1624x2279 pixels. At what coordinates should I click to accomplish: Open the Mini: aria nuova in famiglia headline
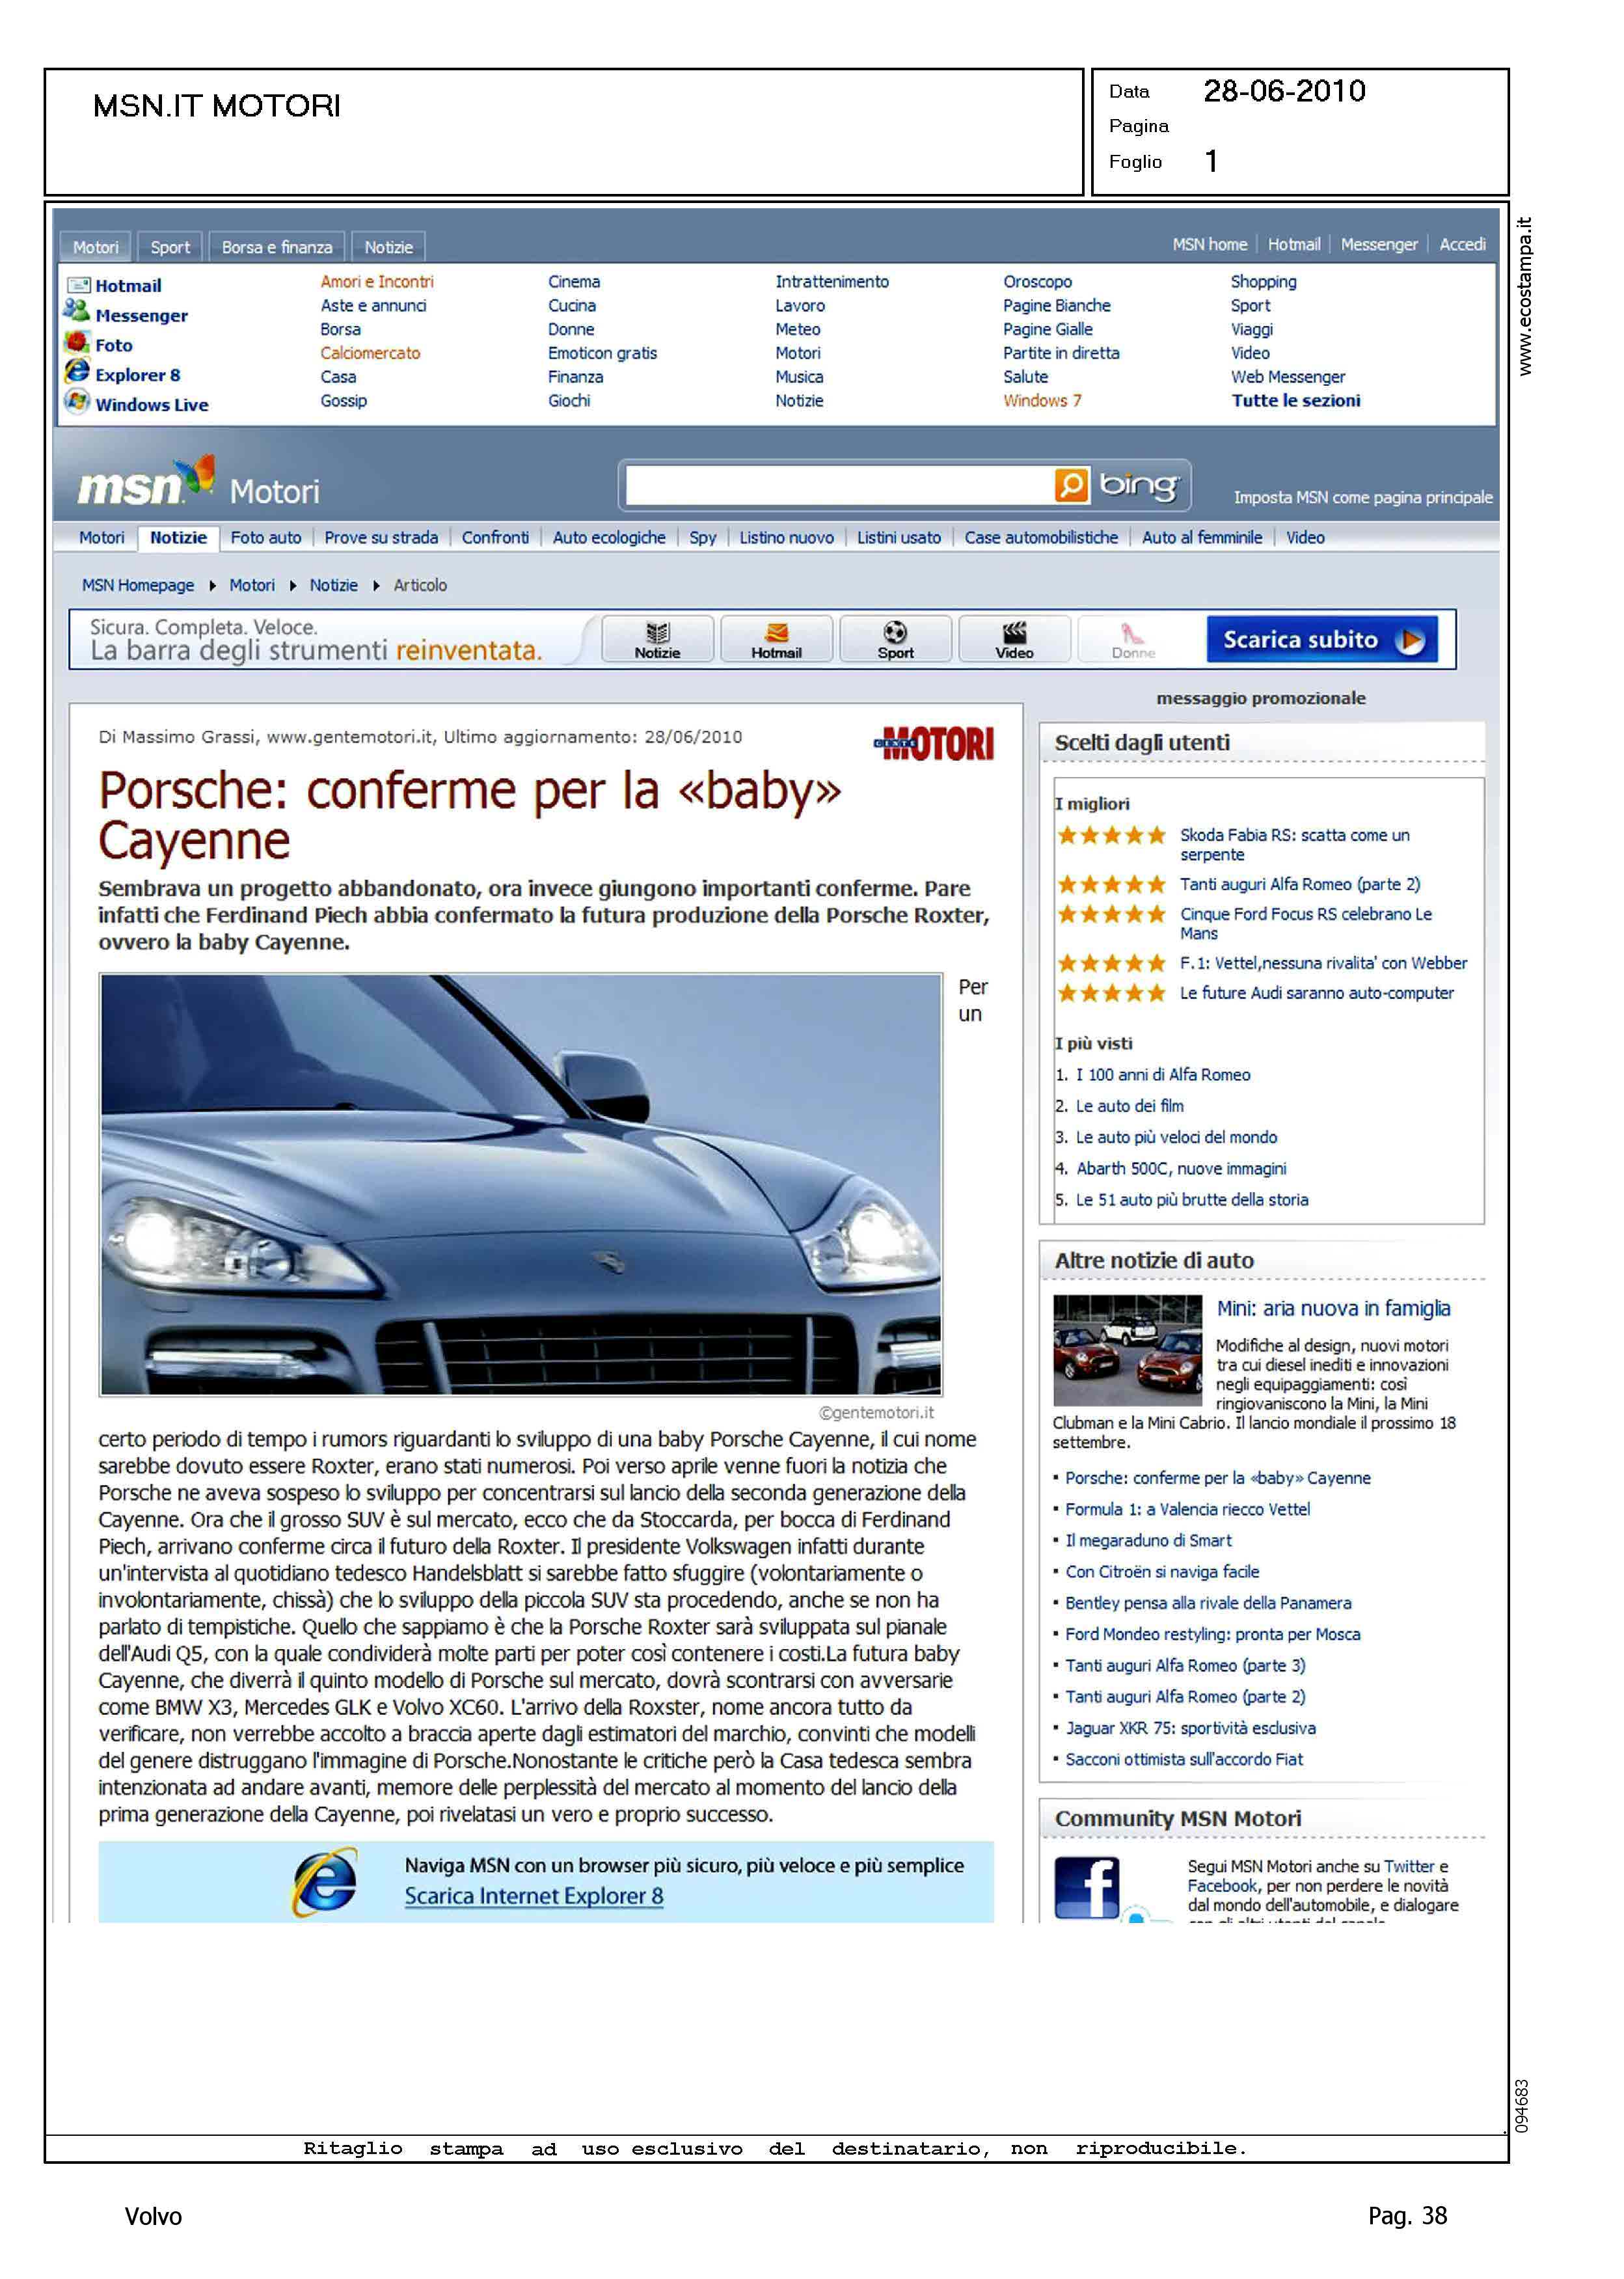1333,1308
